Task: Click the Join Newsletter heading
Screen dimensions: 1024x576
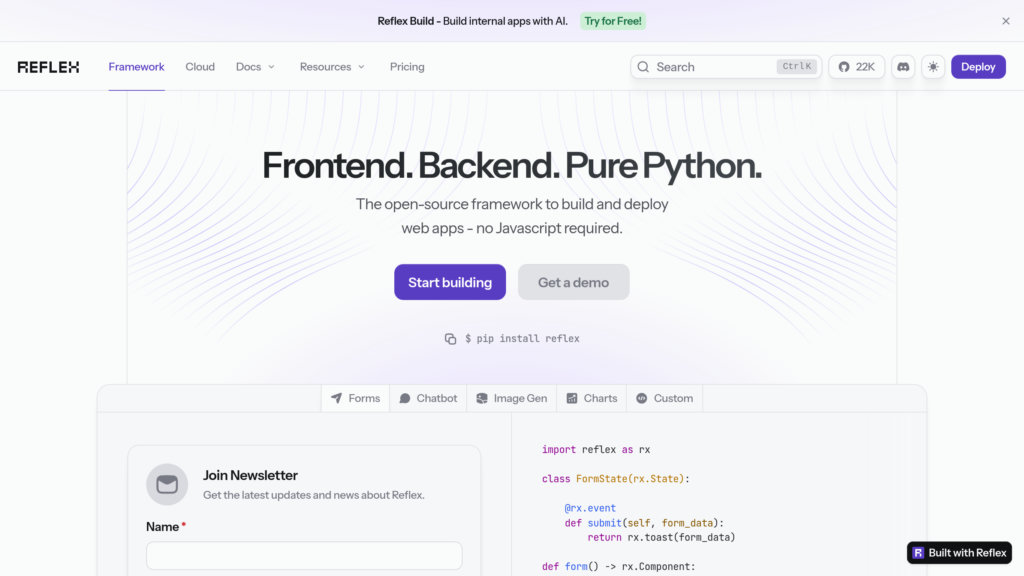Action: click(250, 475)
